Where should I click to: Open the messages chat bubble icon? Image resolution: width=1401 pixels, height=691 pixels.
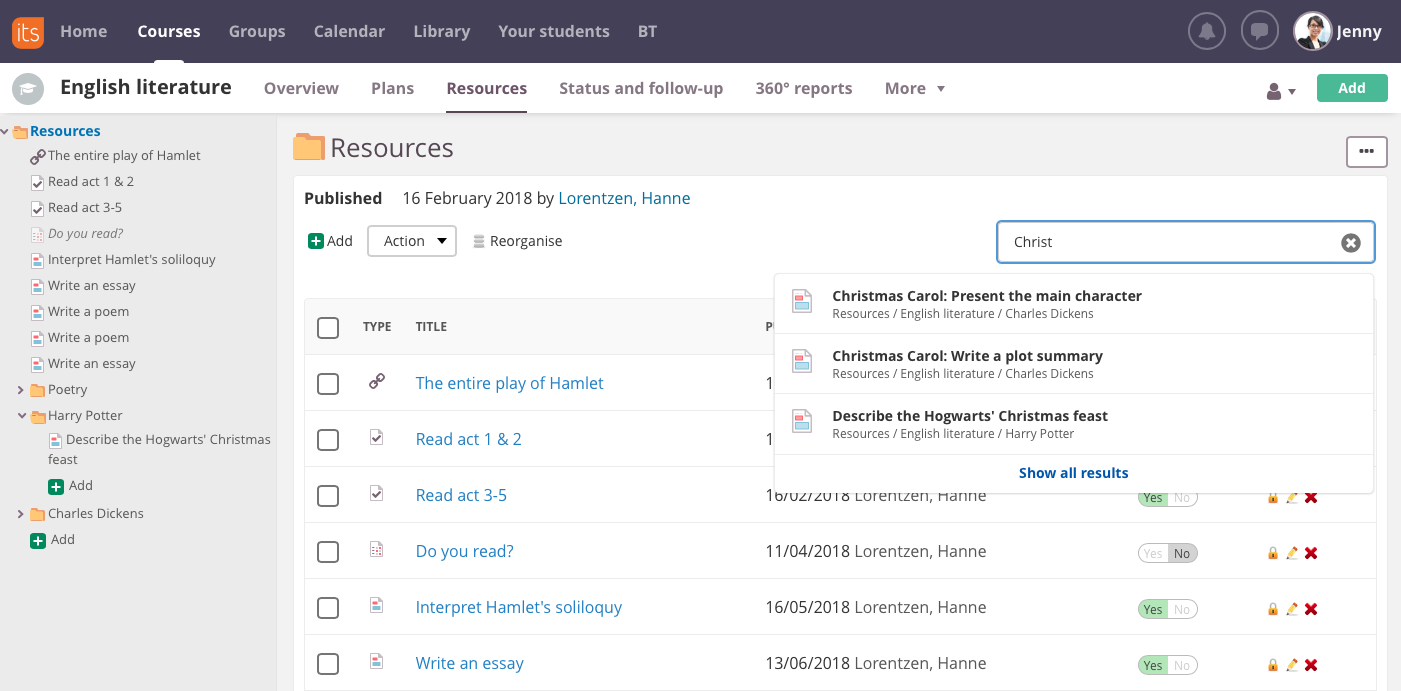click(1260, 31)
